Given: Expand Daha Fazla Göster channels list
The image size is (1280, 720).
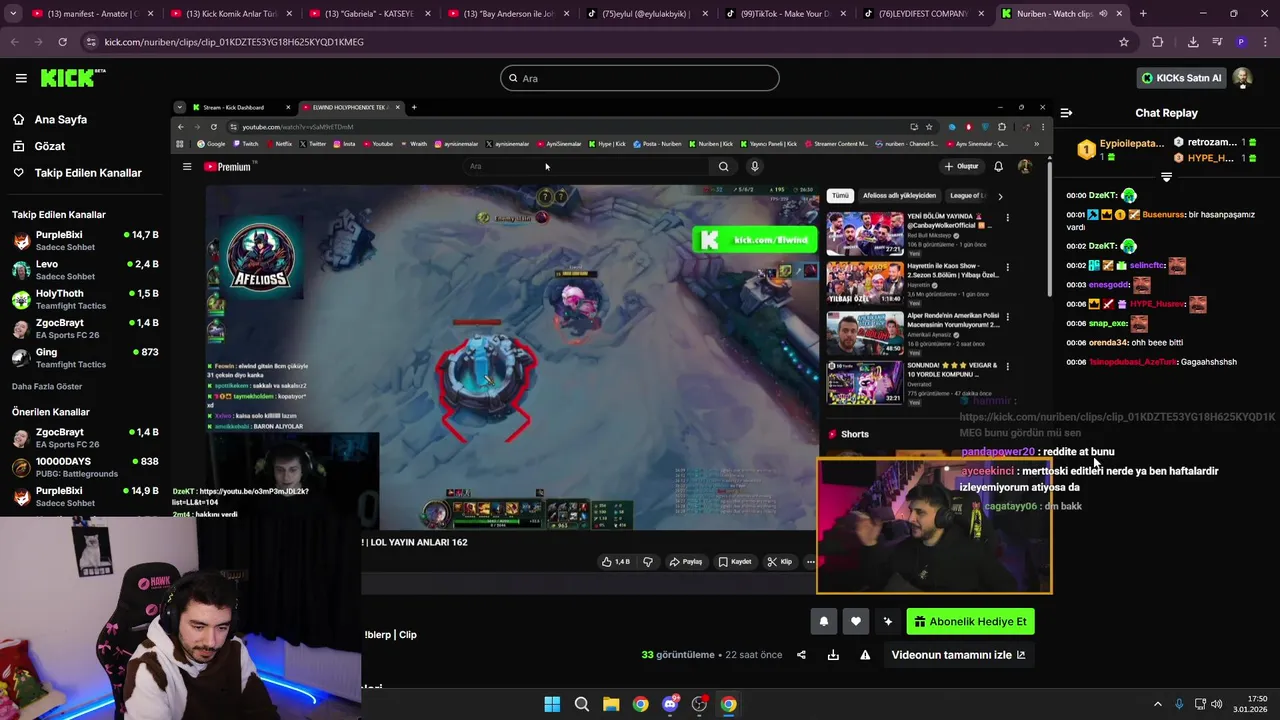Looking at the screenshot, I should [47, 386].
